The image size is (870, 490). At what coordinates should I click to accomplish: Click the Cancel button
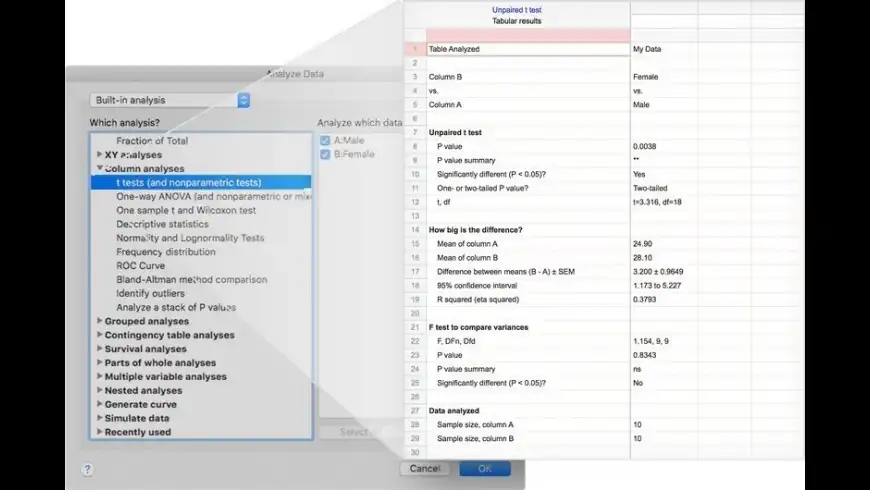point(425,469)
